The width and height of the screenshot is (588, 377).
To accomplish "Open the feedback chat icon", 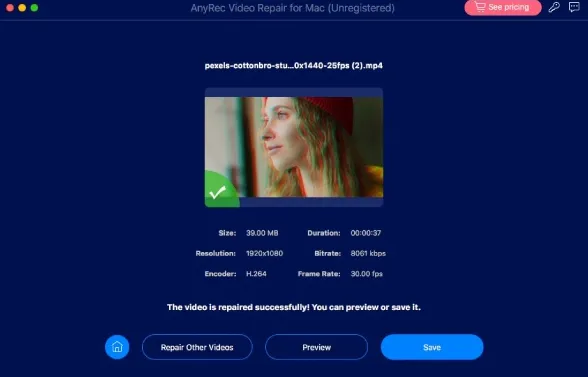I will tap(574, 7).
